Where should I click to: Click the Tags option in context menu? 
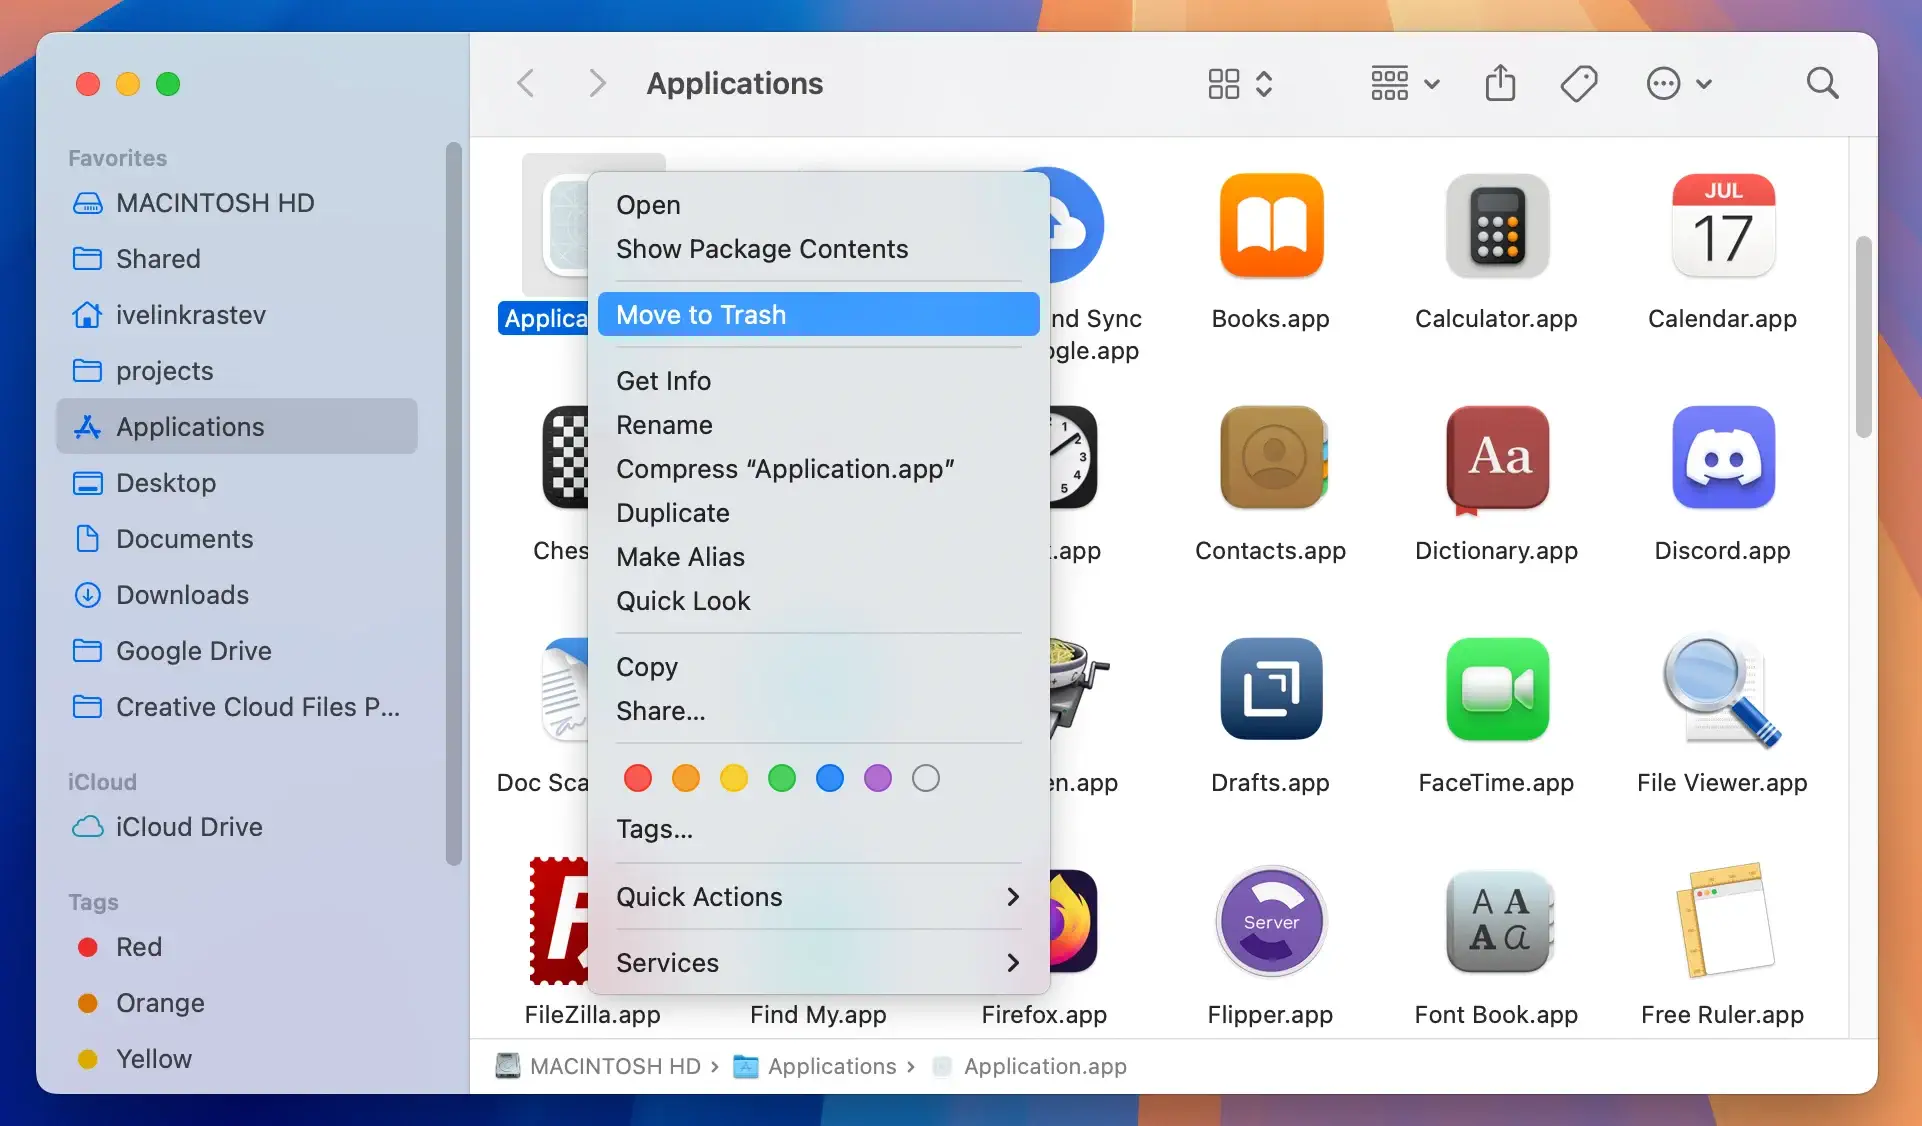click(x=655, y=828)
